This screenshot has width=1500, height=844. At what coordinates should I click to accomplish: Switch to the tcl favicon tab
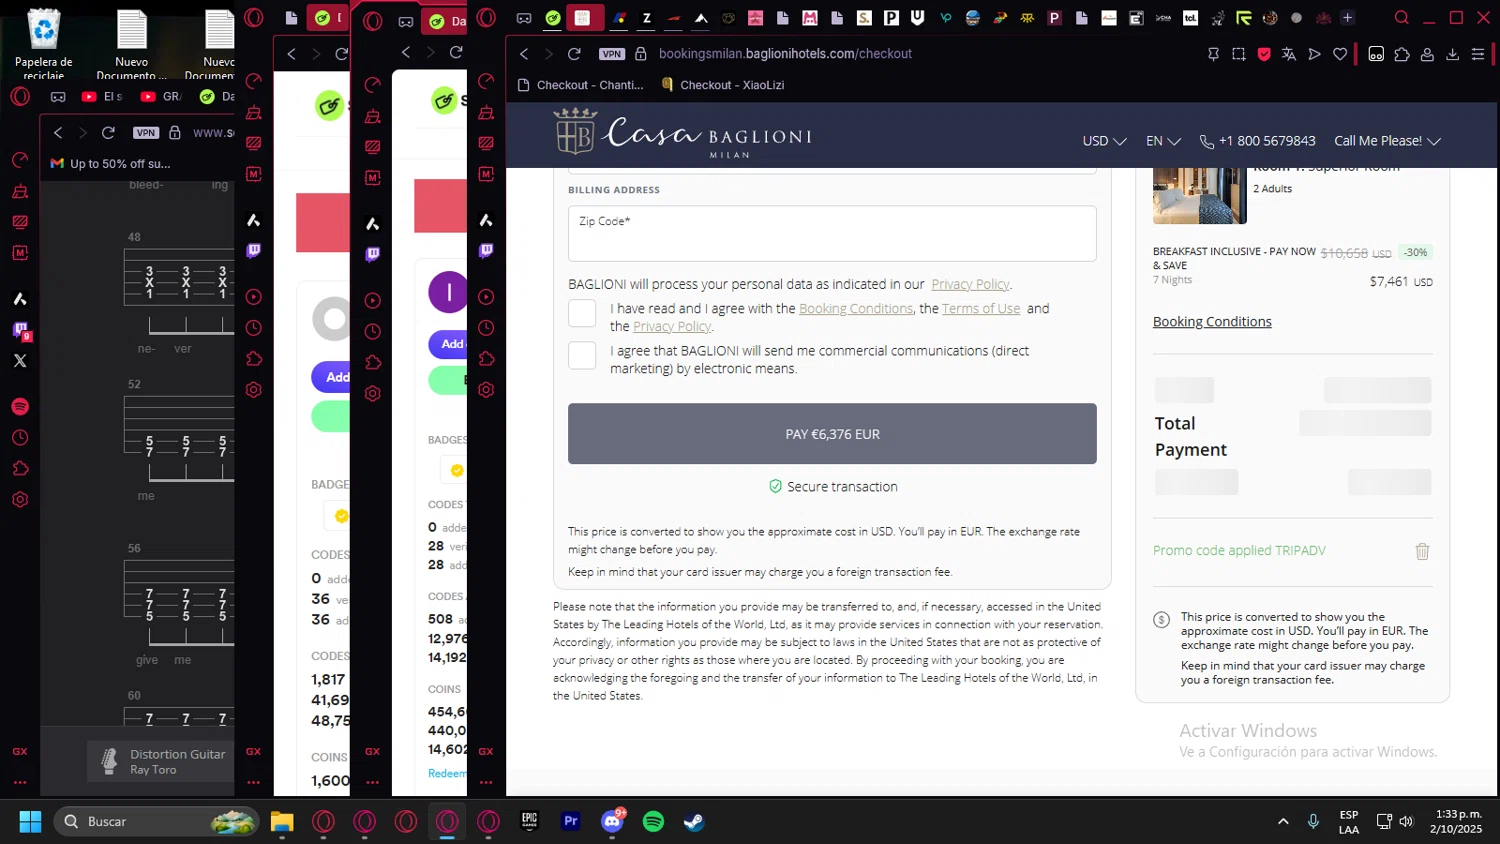1190,18
